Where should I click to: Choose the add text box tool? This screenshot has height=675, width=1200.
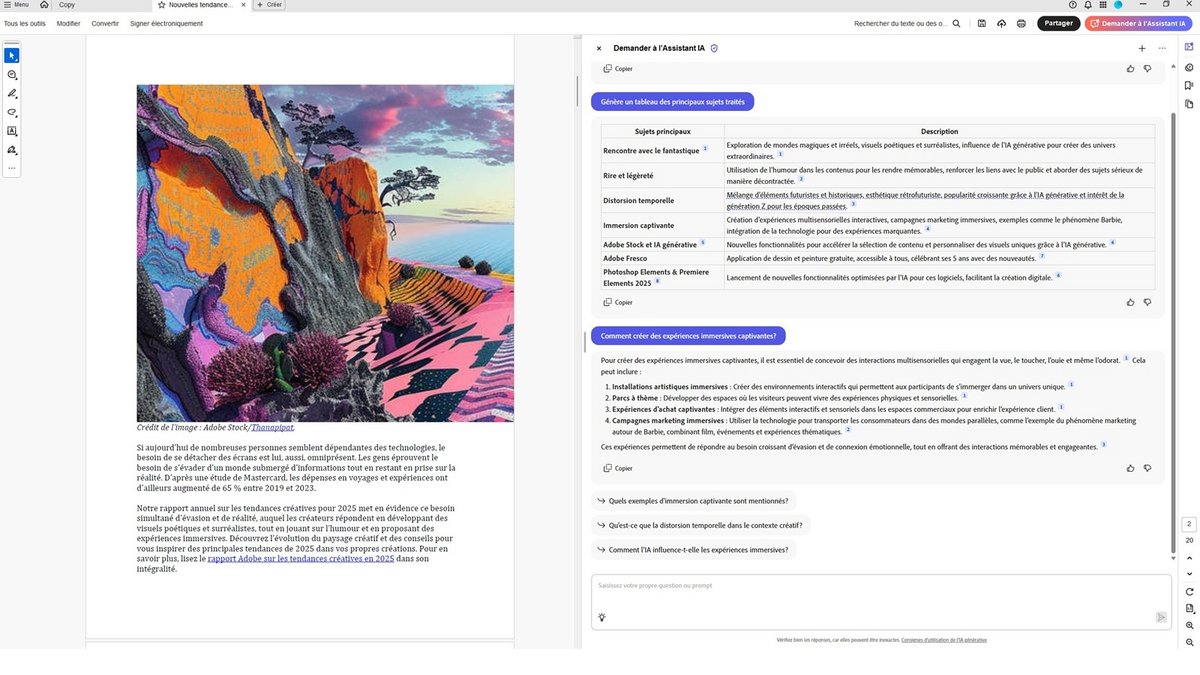tap(12, 131)
